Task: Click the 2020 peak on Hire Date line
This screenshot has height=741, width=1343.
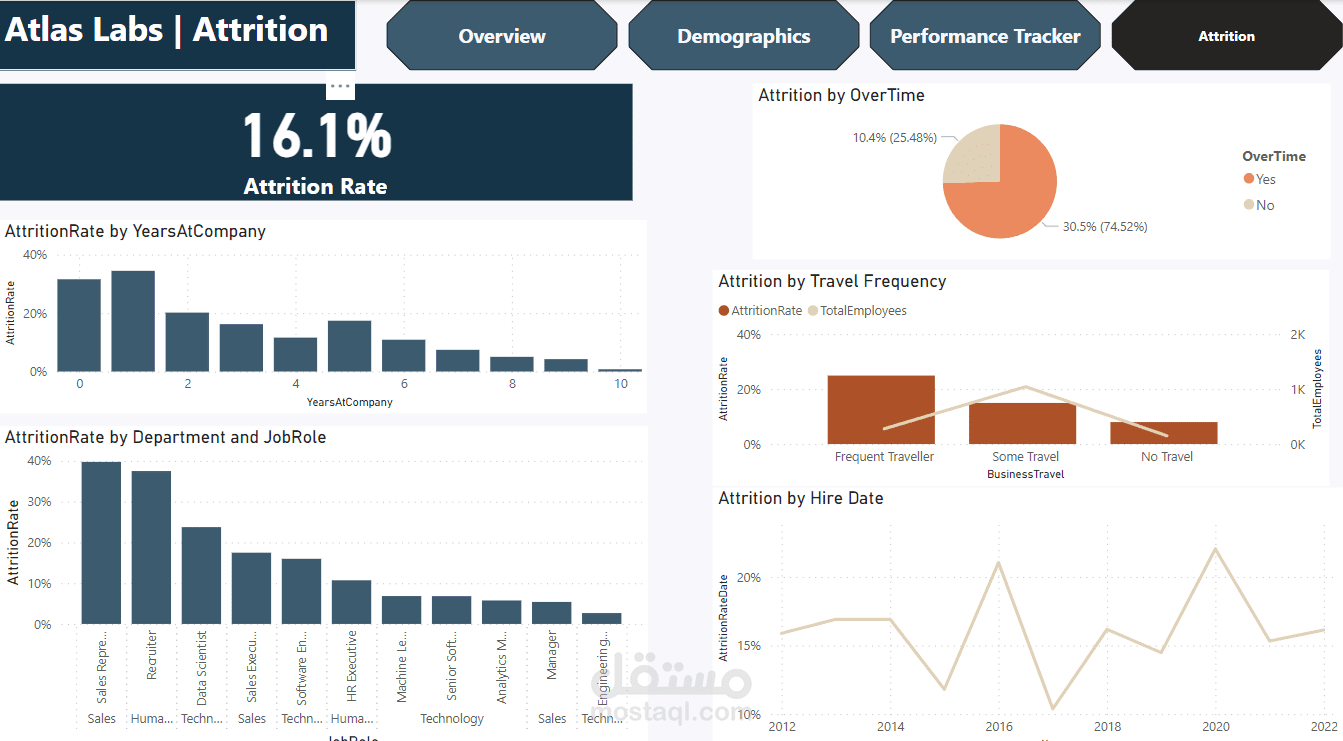Action: click(x=1215, y=548)
